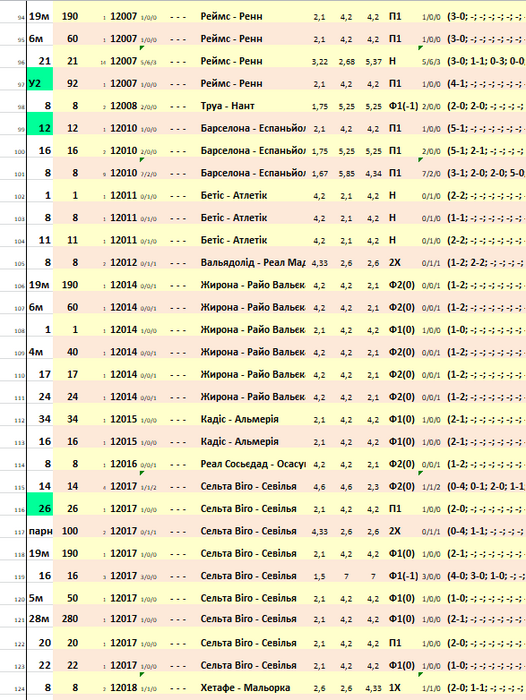Select row header 100
Viewport: 526px width, 700px height.
20,152
